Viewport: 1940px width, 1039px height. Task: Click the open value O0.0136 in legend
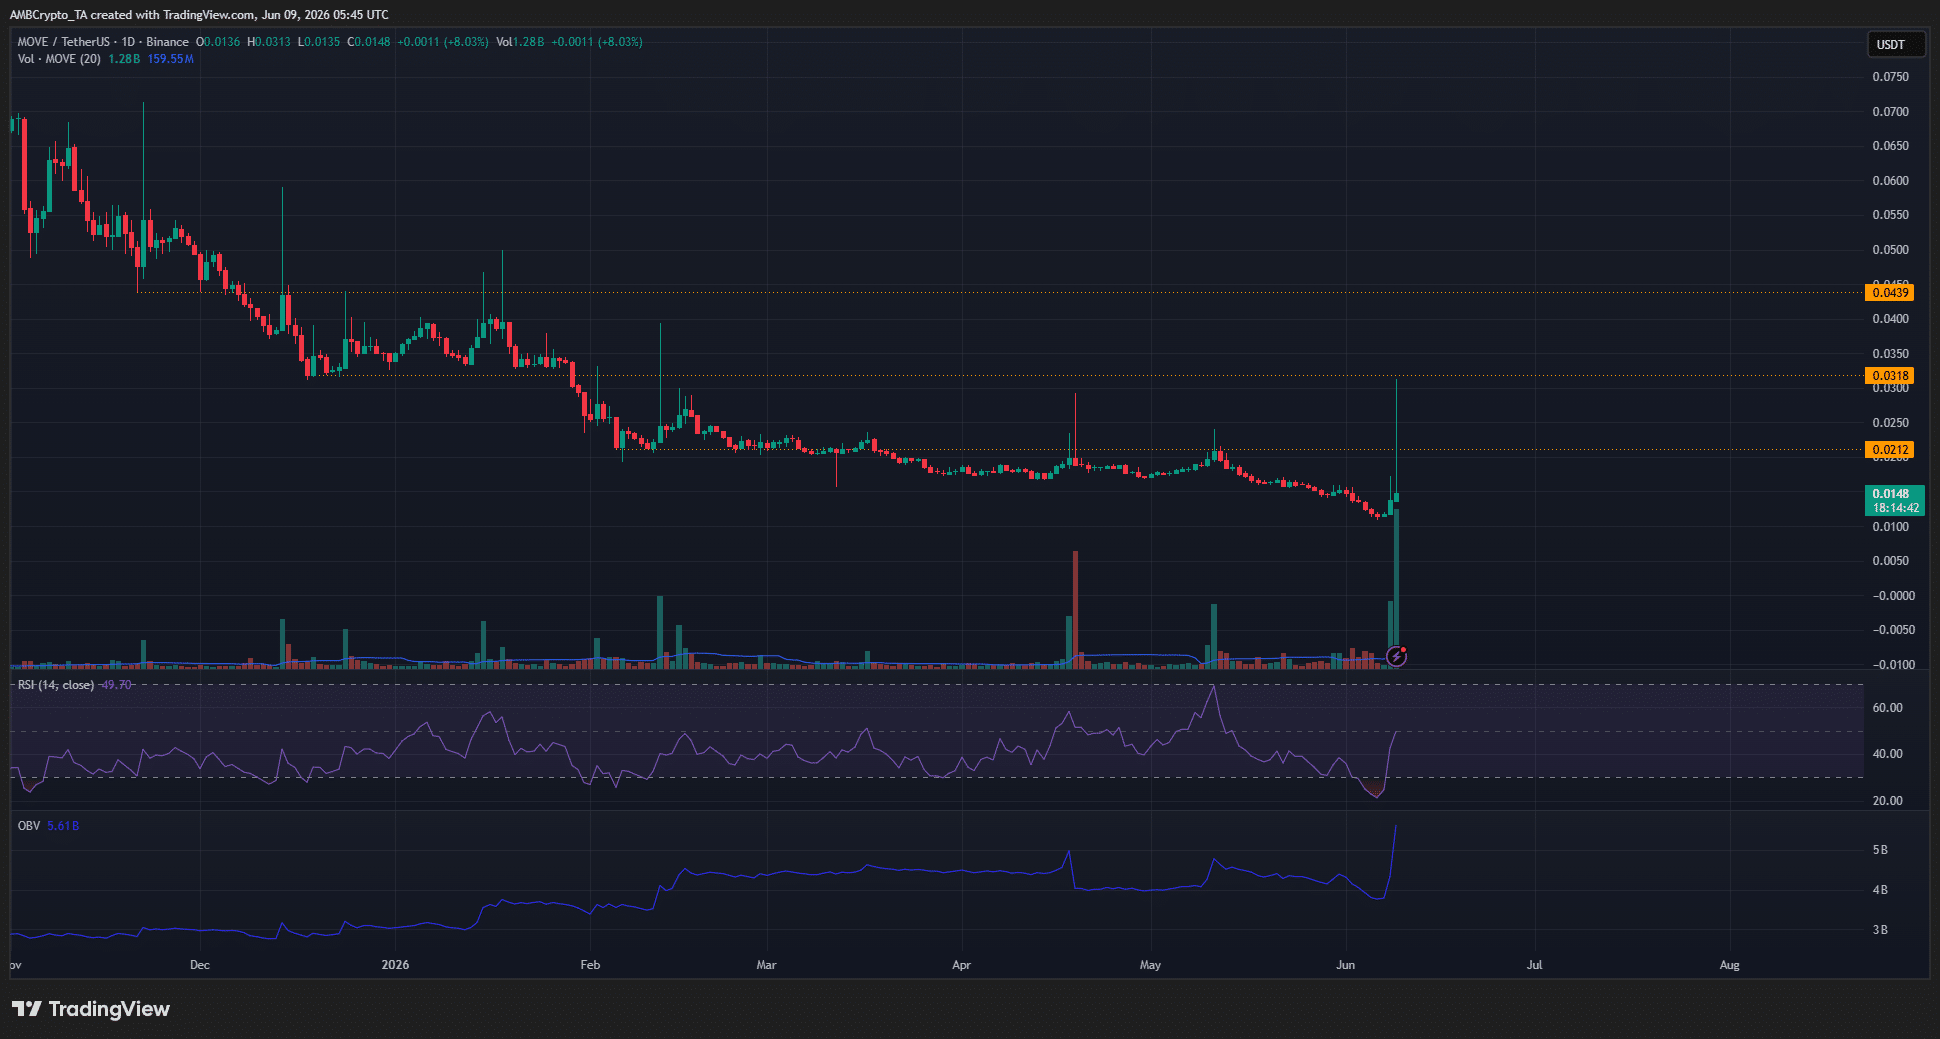tap(218, 42)
